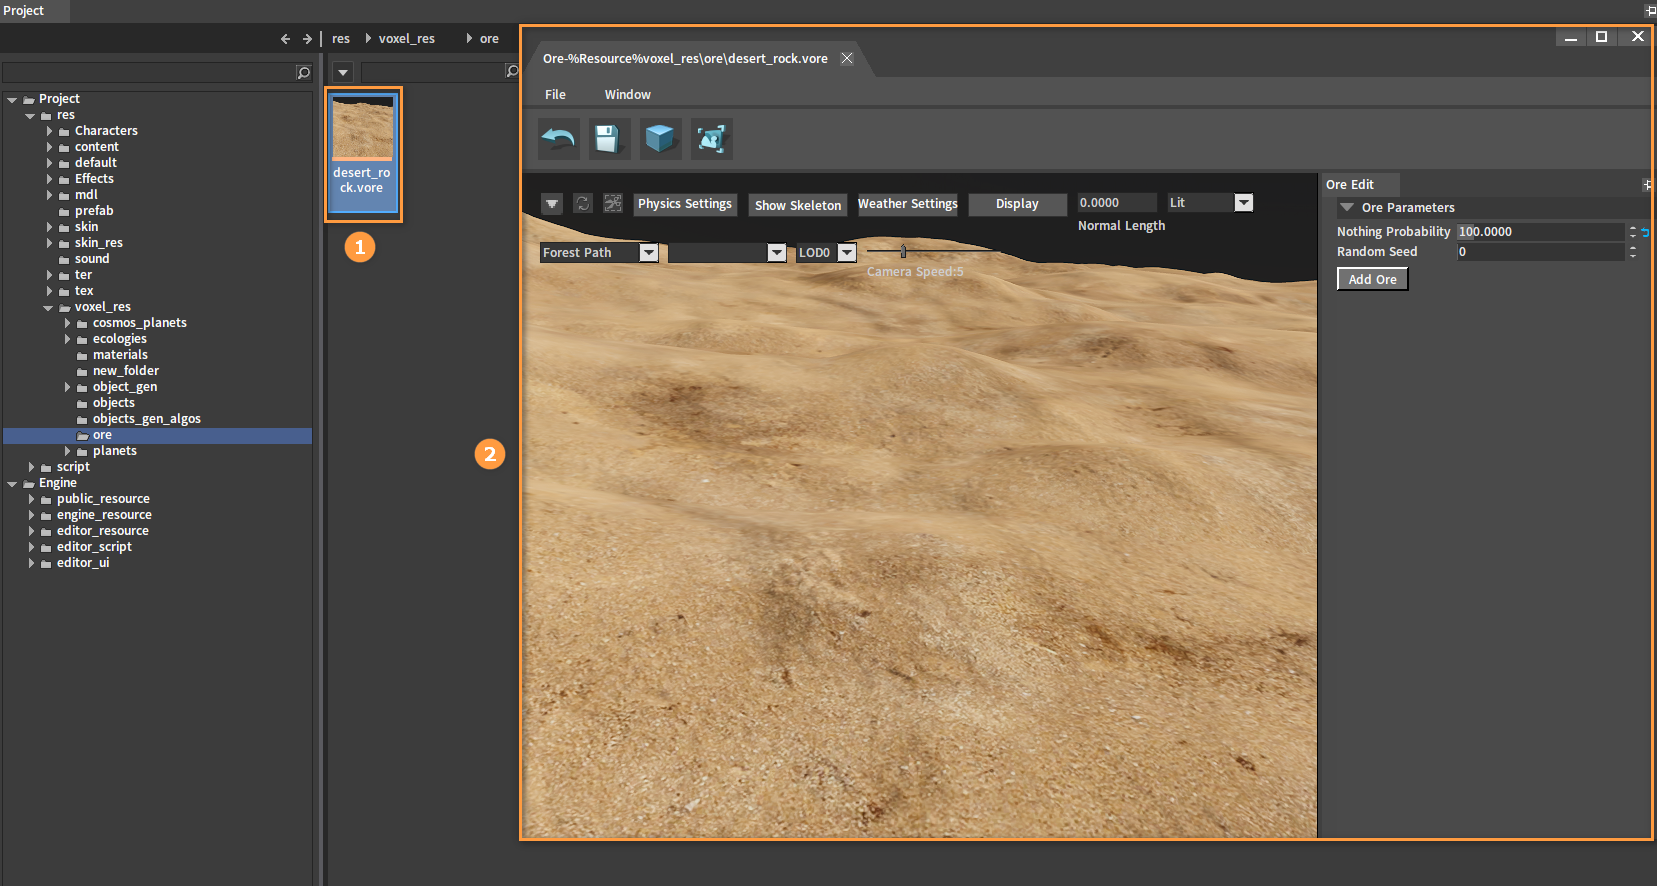Reset Nothing Probability value icon
Image resolution: width=1657 pixels, height=886 pixels.
(x=1645, y=232)
